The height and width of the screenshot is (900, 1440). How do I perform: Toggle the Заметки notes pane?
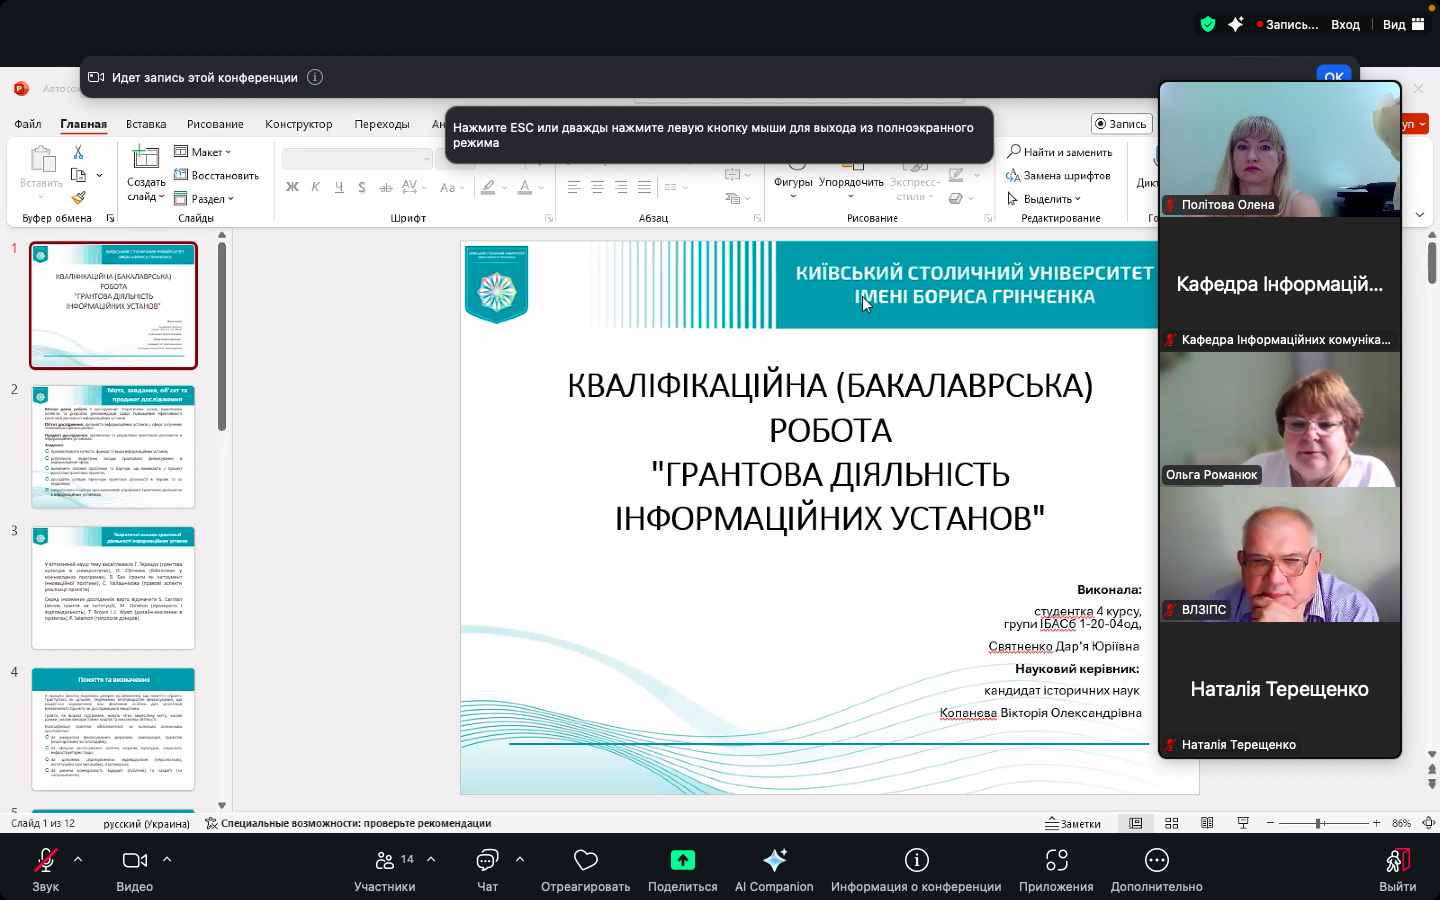1073,823
